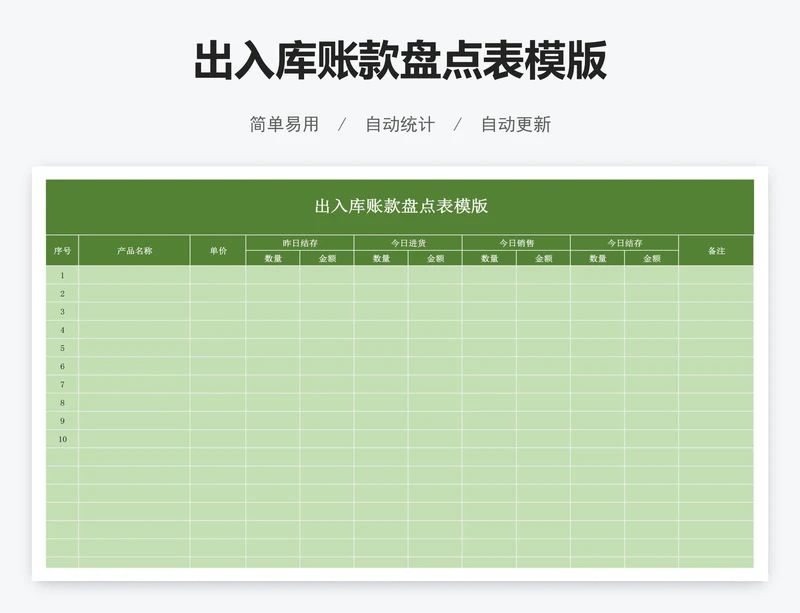Click 数量 subheader under 昨日结存
The image size is (800, 613).
[x=273, y=258]
